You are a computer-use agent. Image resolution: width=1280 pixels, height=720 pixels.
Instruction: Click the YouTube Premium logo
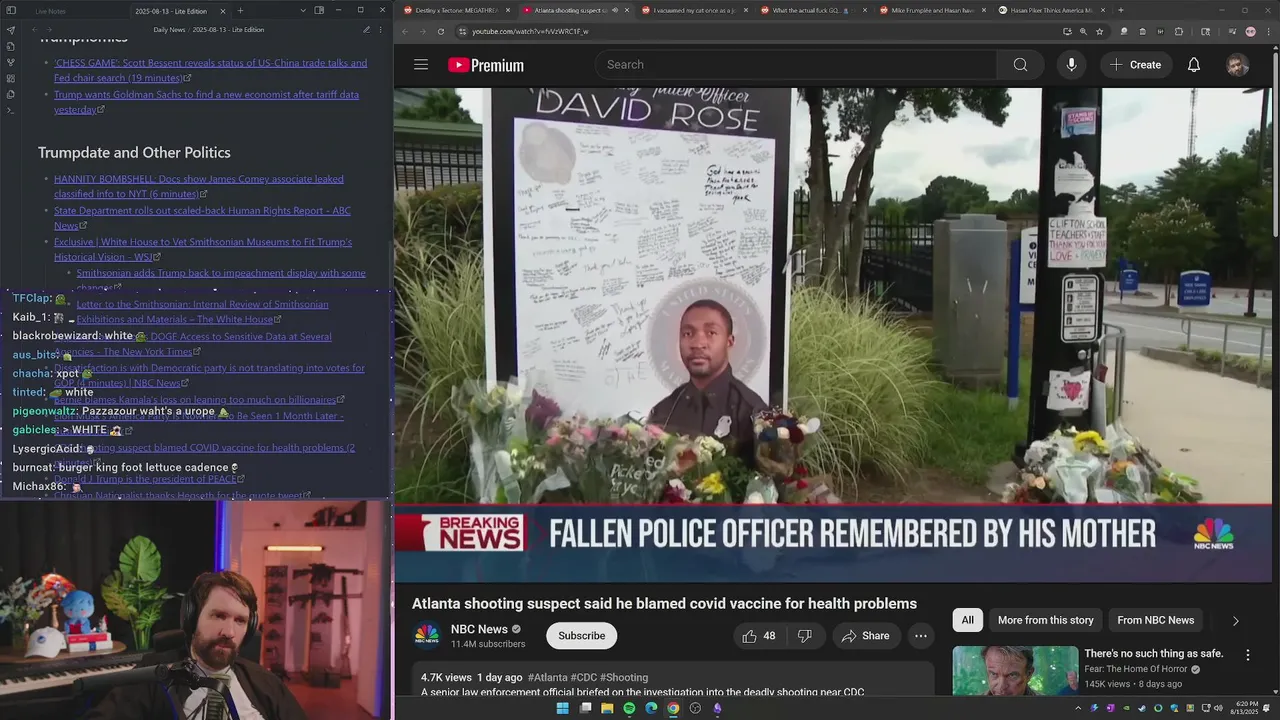click(x=486, y=65)
